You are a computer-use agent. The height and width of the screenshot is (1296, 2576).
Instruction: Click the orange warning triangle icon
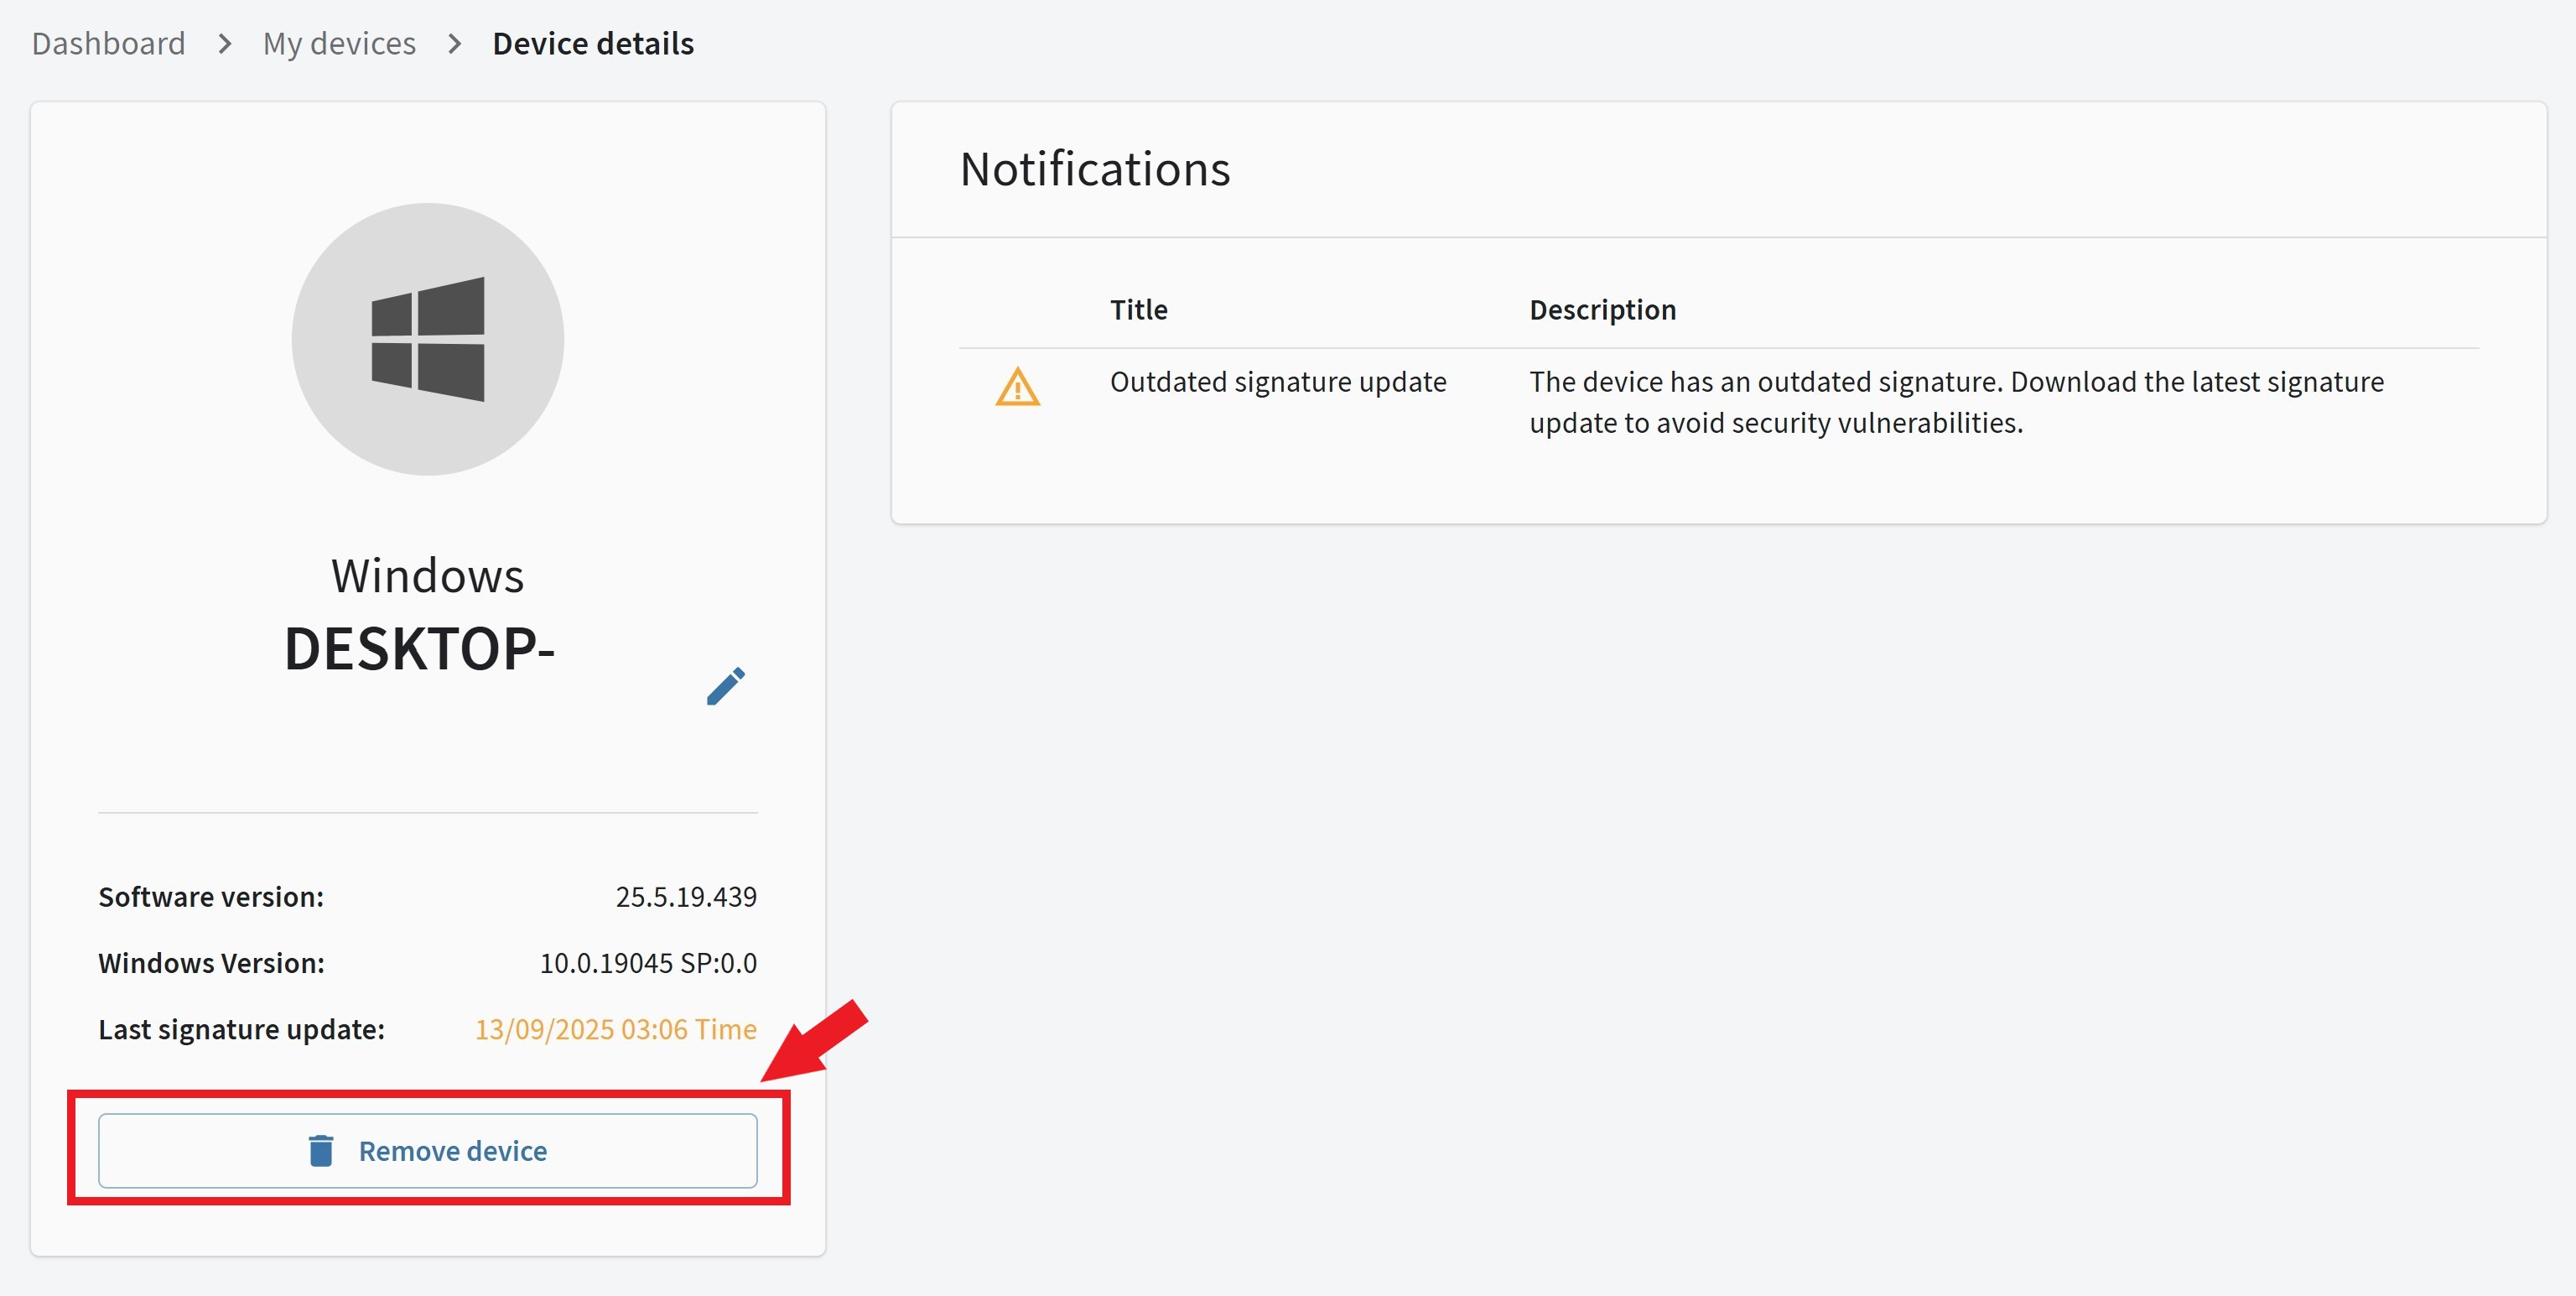click(x=1017, y=386)
